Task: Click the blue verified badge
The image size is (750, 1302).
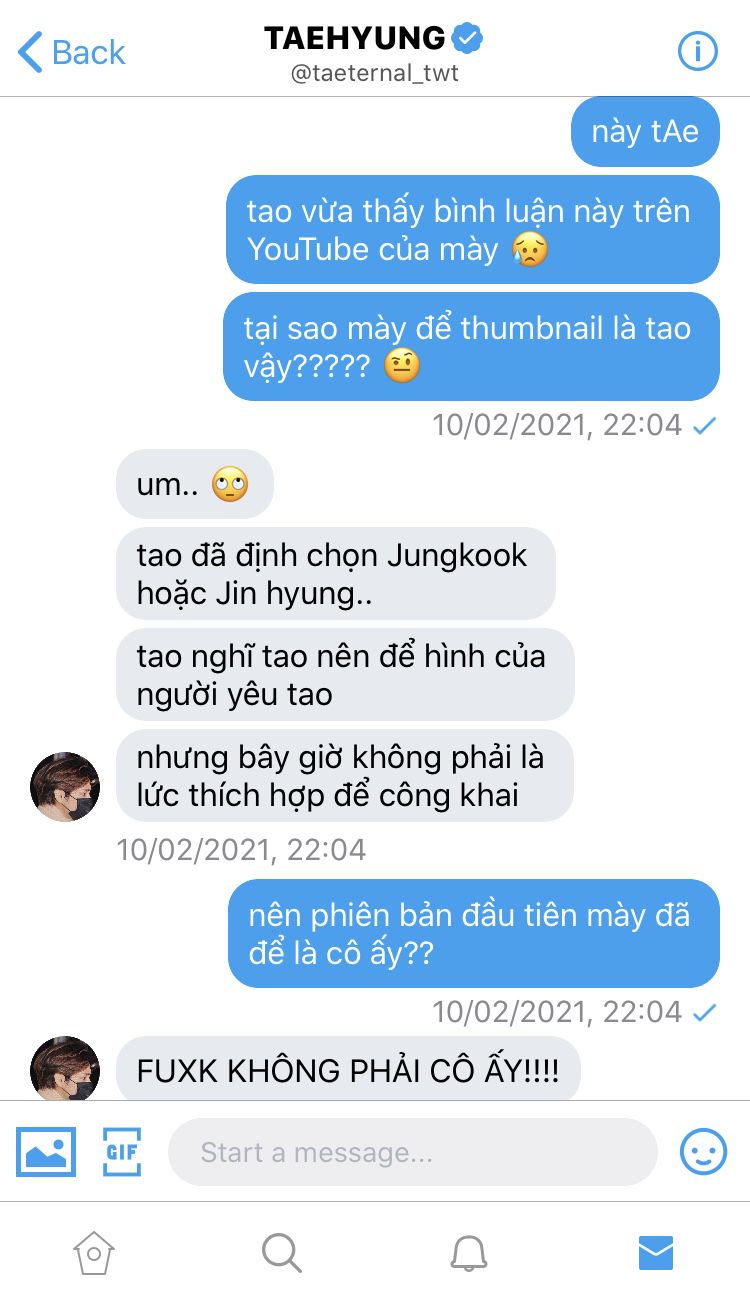Action: click(467, 39)
